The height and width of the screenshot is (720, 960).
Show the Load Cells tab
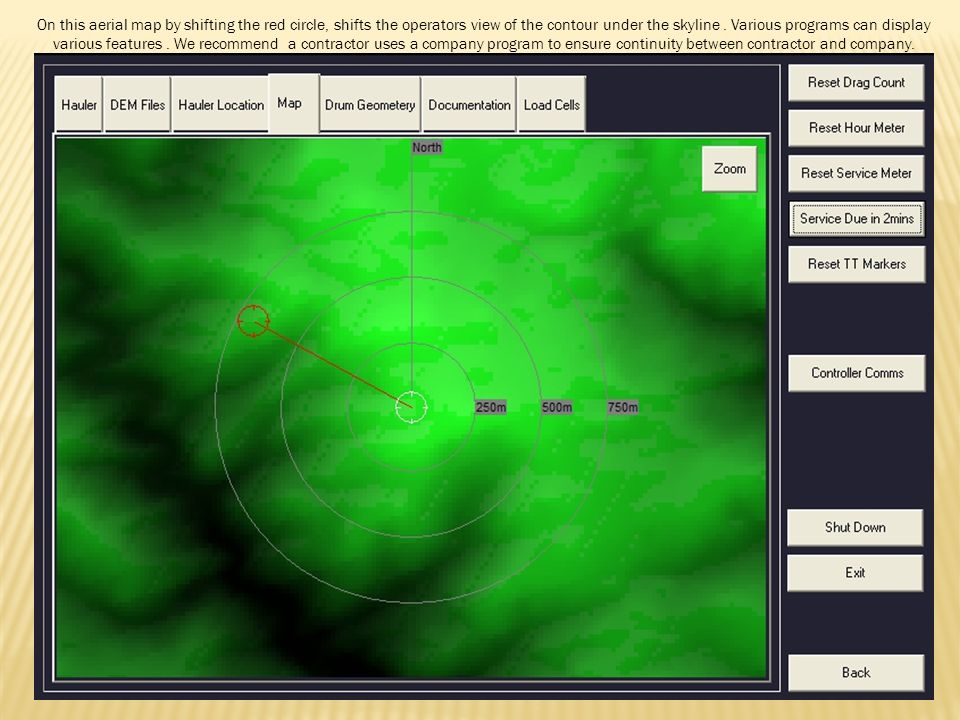[x=552, y=104]
